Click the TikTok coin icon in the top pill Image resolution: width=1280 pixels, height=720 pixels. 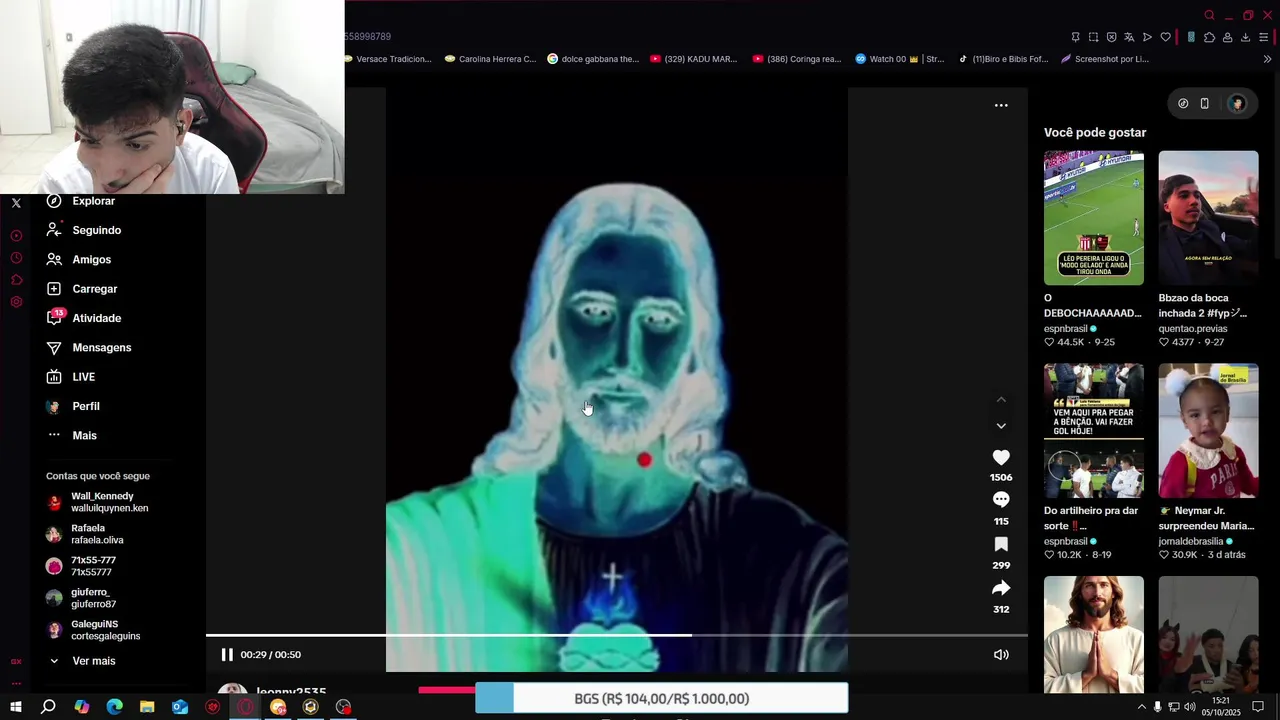pyautogui.click(x=1183, y=103)
